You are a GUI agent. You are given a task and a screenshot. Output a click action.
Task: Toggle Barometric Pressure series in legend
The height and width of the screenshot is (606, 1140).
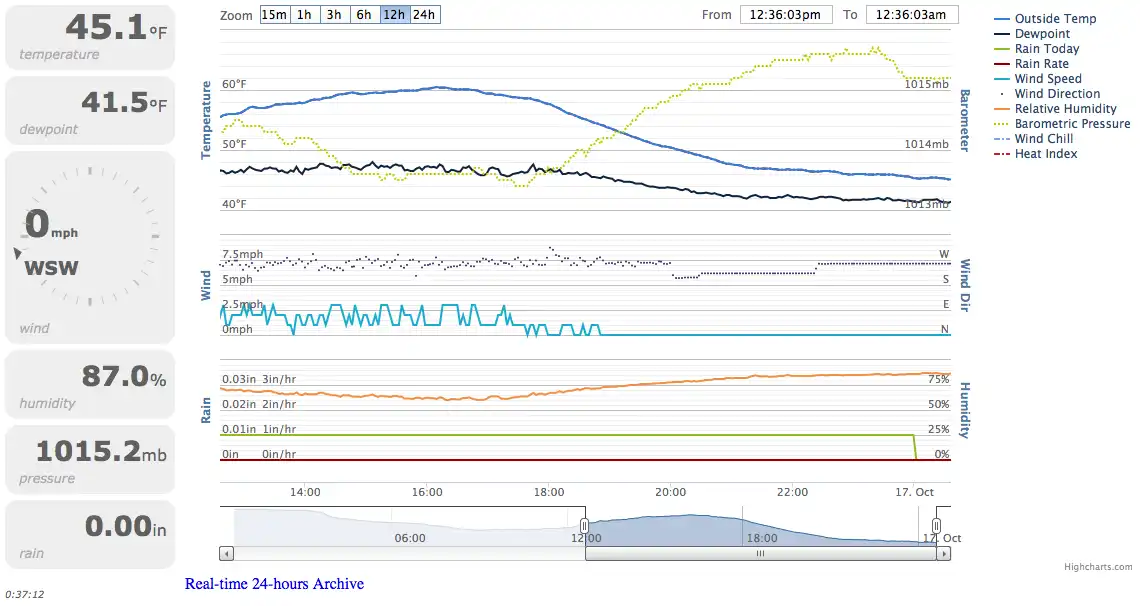pyautogui.click(x=1062, y=124)
